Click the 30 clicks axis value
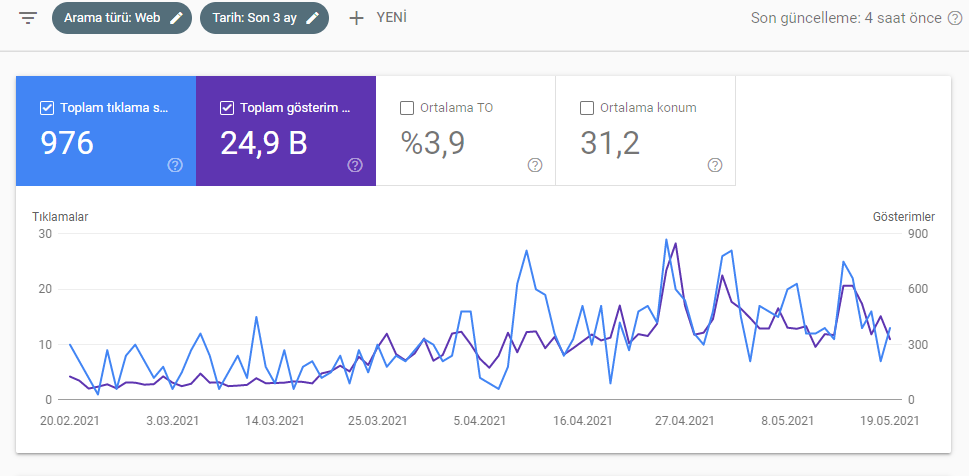This screenshot has width=969, height=476. click(44, 234)
